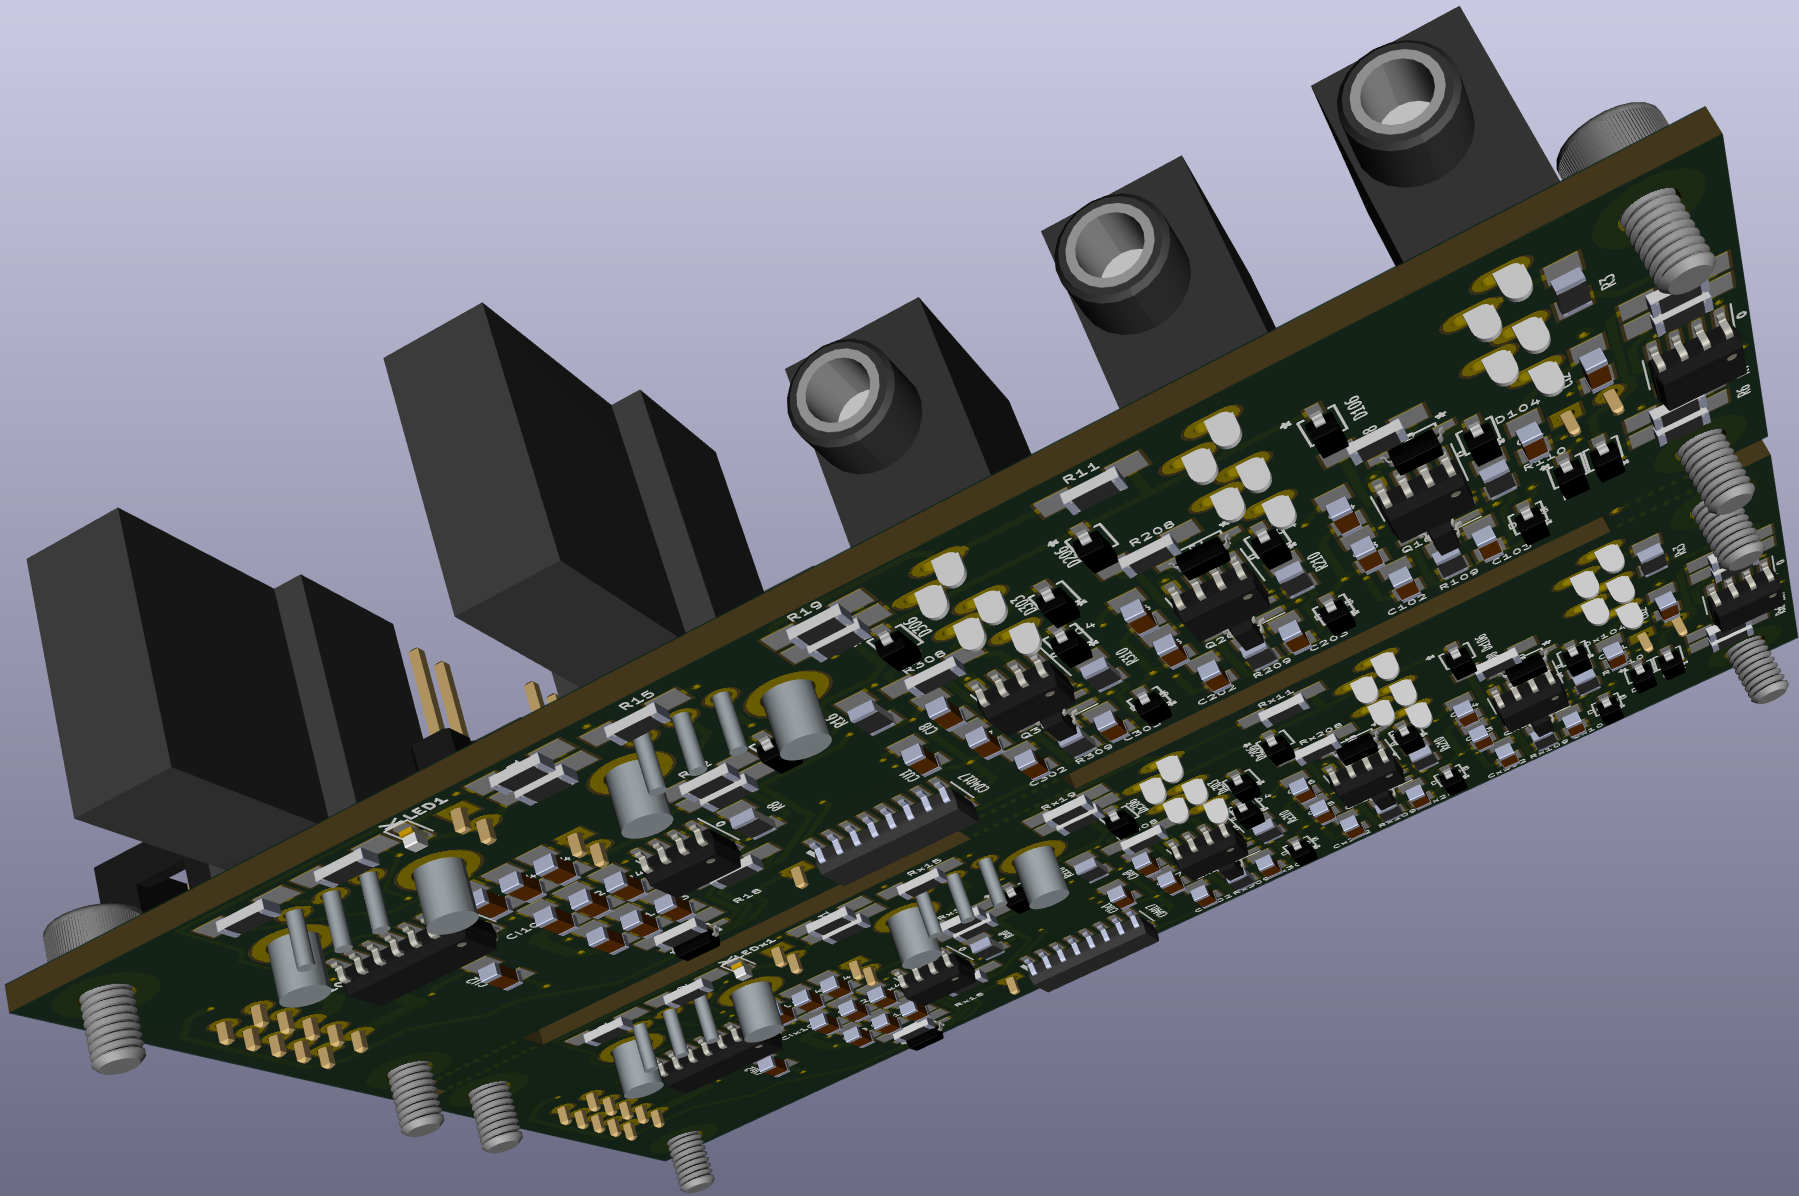The height and width of the screenshot is (1196, 1799).
Task: Click the C102 capacitor label
Action: [1406, 604]
